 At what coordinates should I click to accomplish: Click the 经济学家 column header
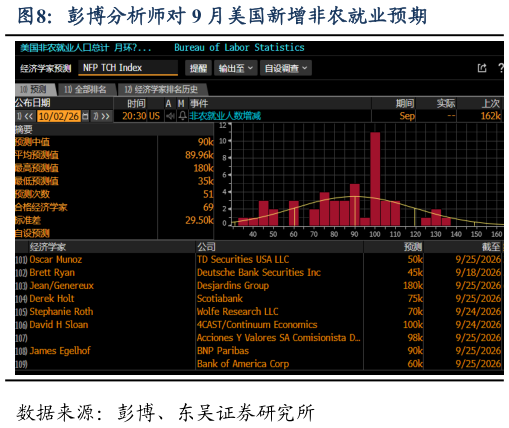click(x=48, y=247)
